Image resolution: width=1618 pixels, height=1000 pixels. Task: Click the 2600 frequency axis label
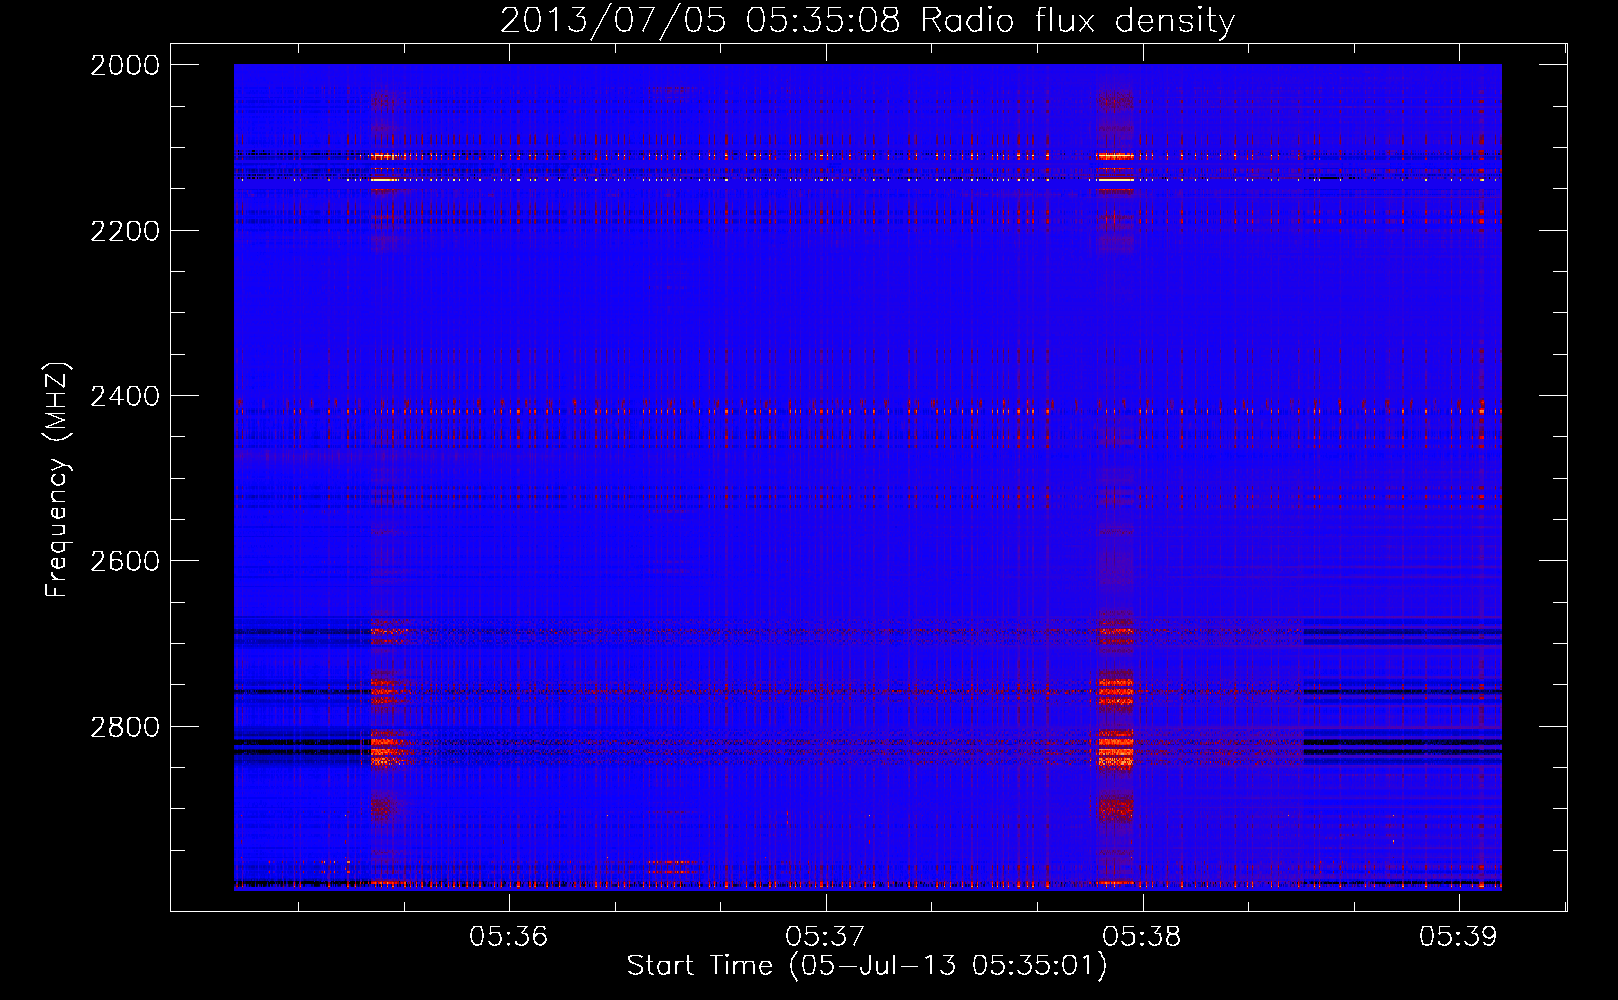(125, 561)
